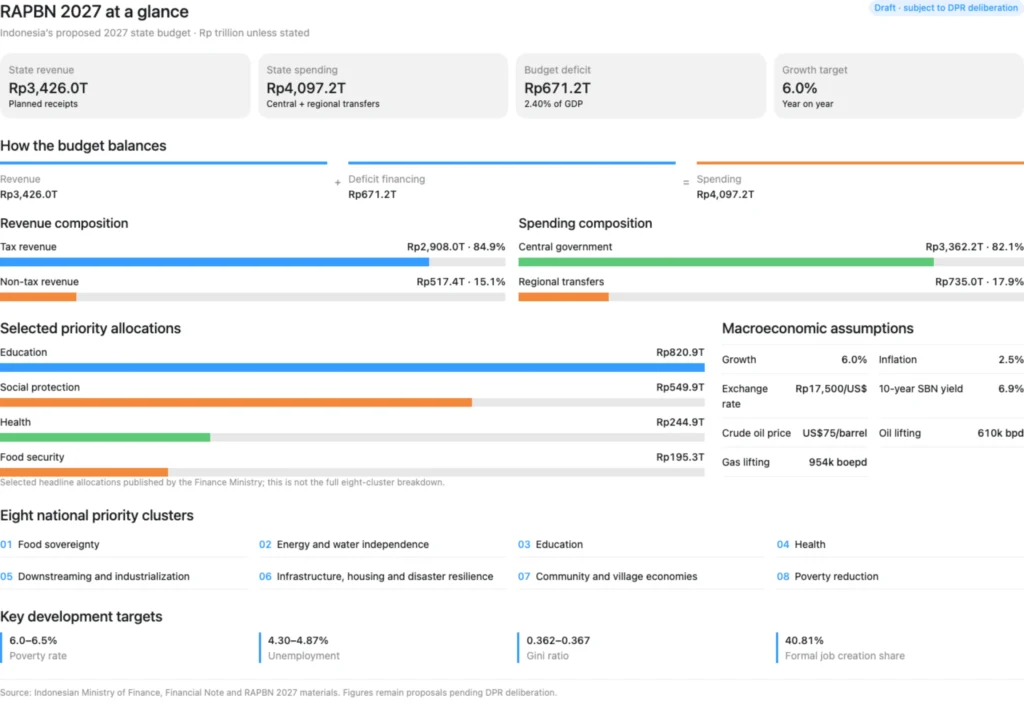The height and width of the screenshot is (711, 1024).
Task: Open the State spending summary card
Action: [x=383, y=86]
